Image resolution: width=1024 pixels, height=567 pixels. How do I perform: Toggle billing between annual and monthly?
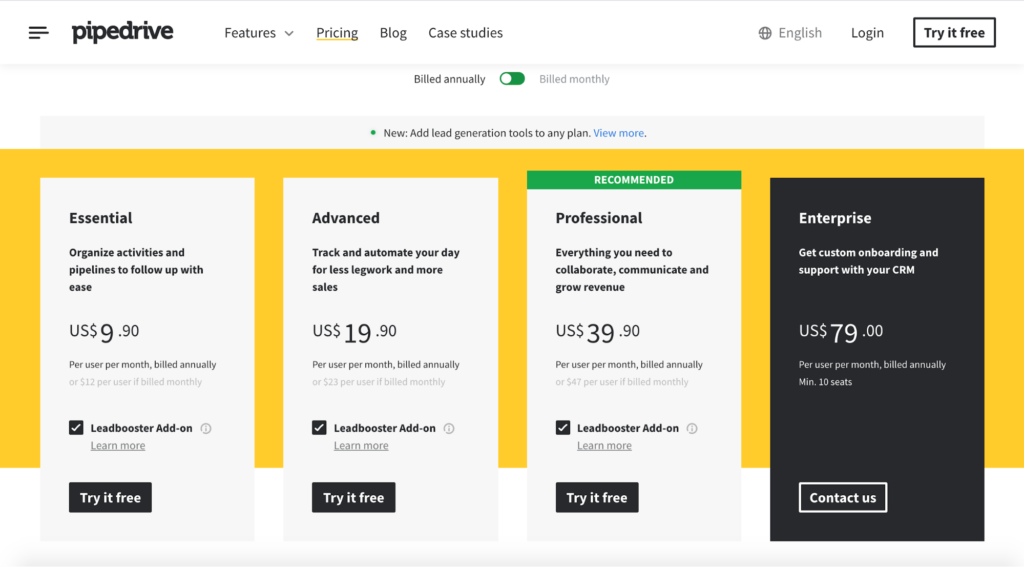point(512,79)
